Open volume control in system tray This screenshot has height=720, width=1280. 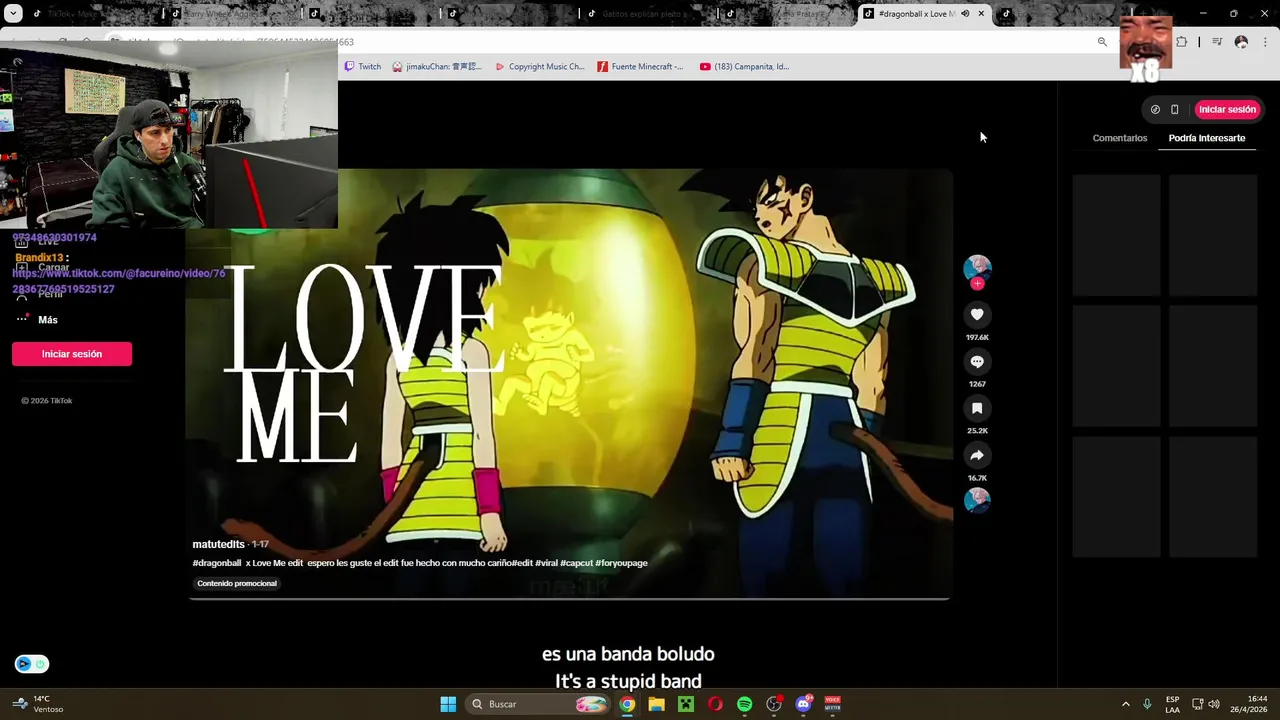pyautogui.click(x=1214, y=704)
